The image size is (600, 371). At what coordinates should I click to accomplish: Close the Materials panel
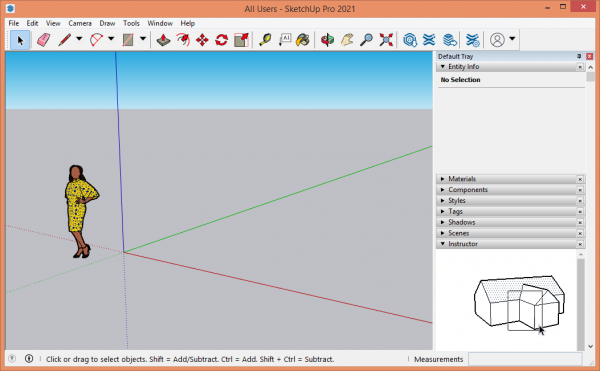580,179
